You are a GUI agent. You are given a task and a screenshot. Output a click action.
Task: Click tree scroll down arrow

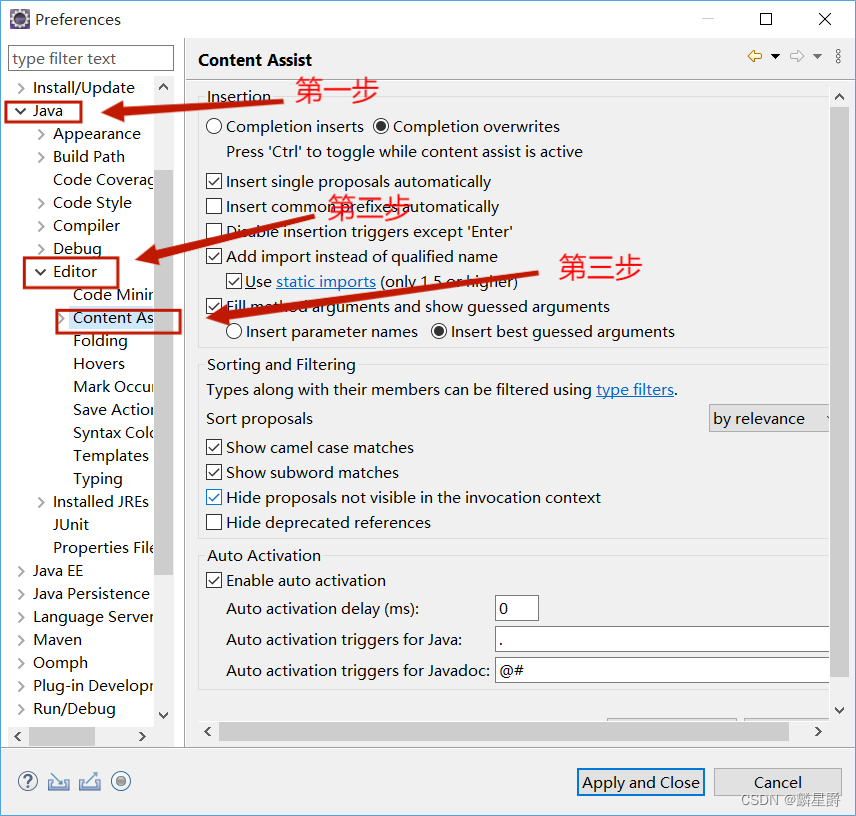point(163,714)
